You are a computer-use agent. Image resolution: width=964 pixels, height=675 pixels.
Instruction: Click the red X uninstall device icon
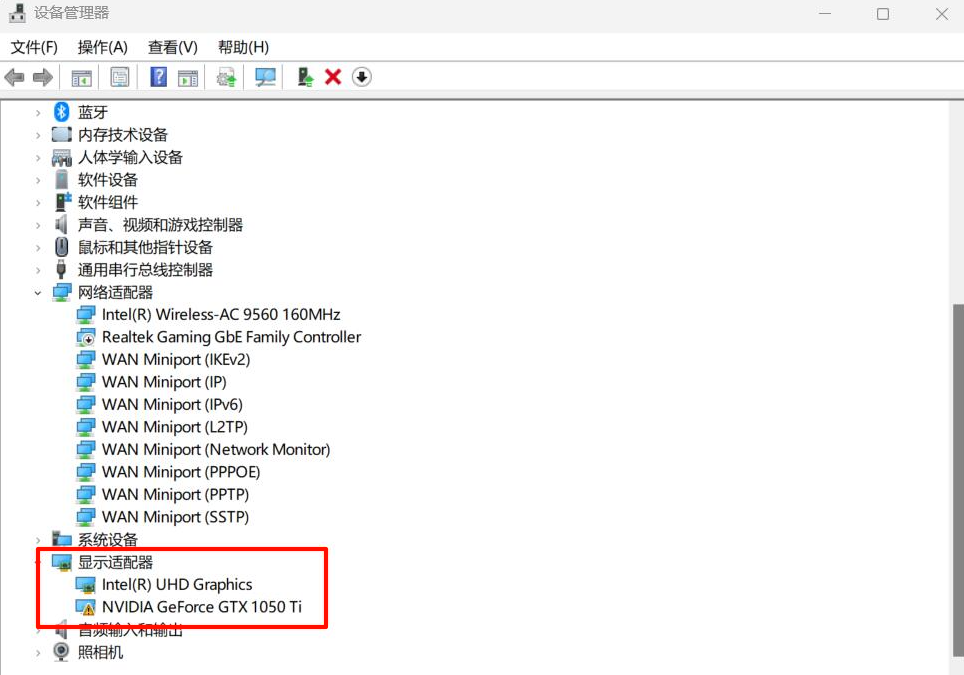click(x=333, y=77)
